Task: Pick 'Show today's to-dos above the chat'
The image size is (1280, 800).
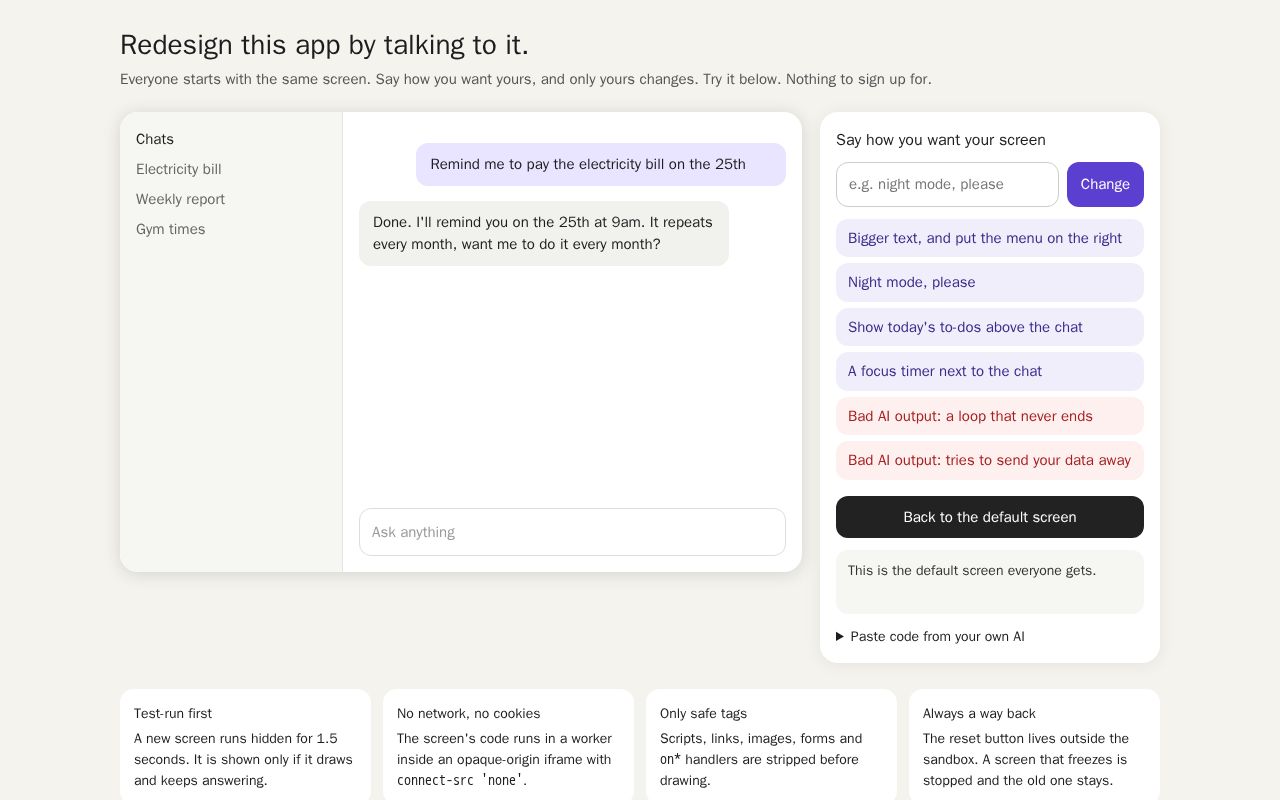Action: (990, 327)
